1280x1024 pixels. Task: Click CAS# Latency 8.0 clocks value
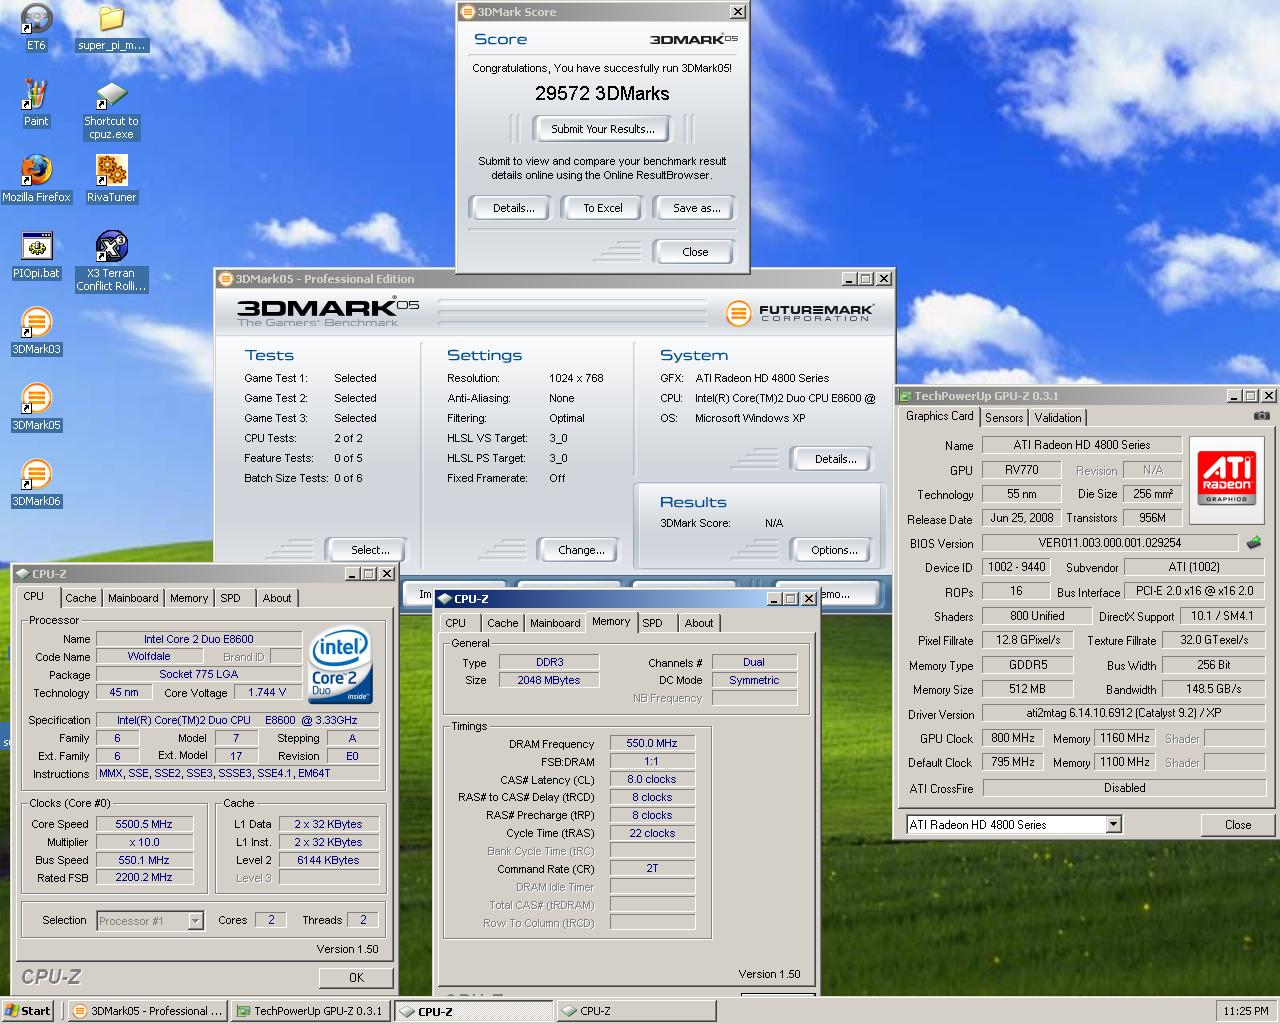click(652, 779)
